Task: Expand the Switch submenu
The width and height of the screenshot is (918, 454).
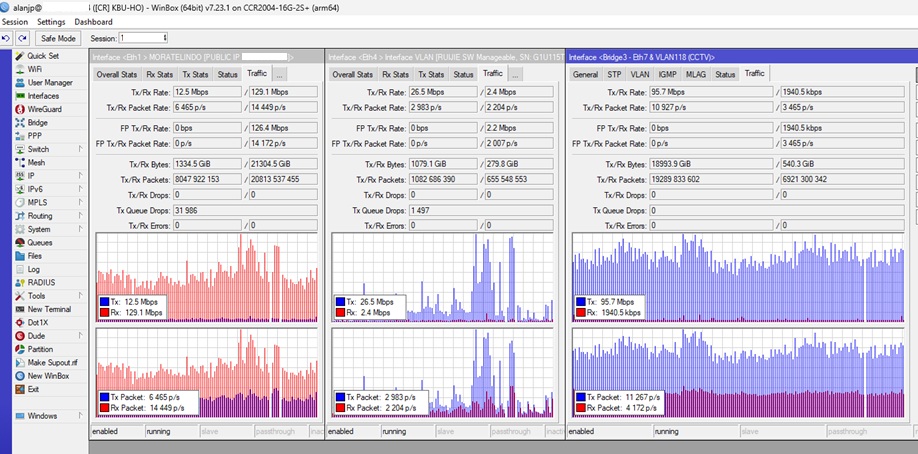Action: point(81,149)
